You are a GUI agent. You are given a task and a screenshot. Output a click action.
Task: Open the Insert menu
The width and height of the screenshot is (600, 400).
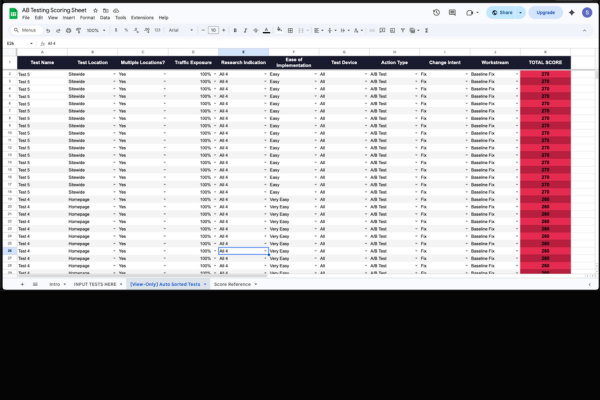[69, 18]
